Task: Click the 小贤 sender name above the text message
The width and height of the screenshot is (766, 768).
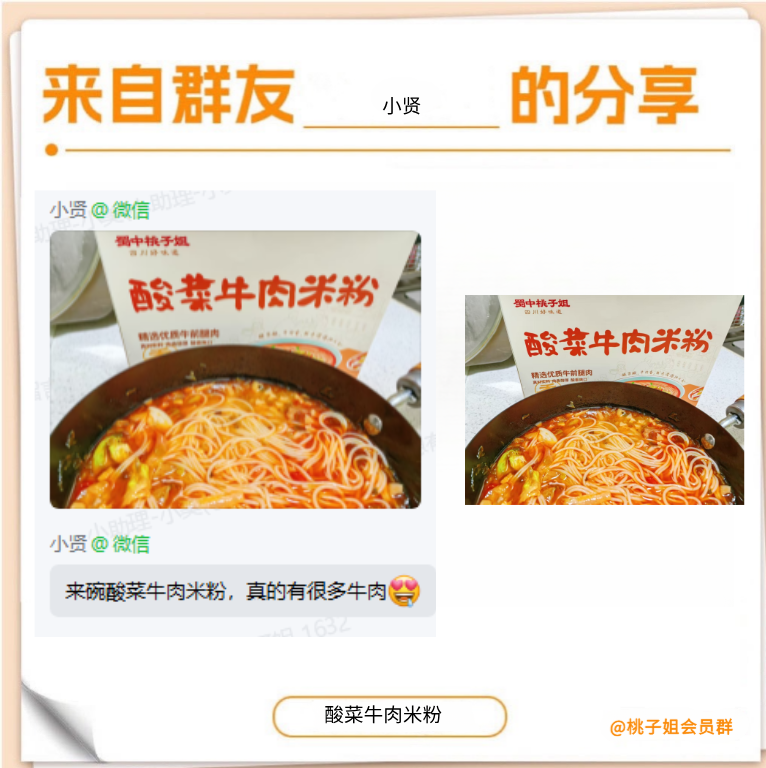Action: (69, 544)
